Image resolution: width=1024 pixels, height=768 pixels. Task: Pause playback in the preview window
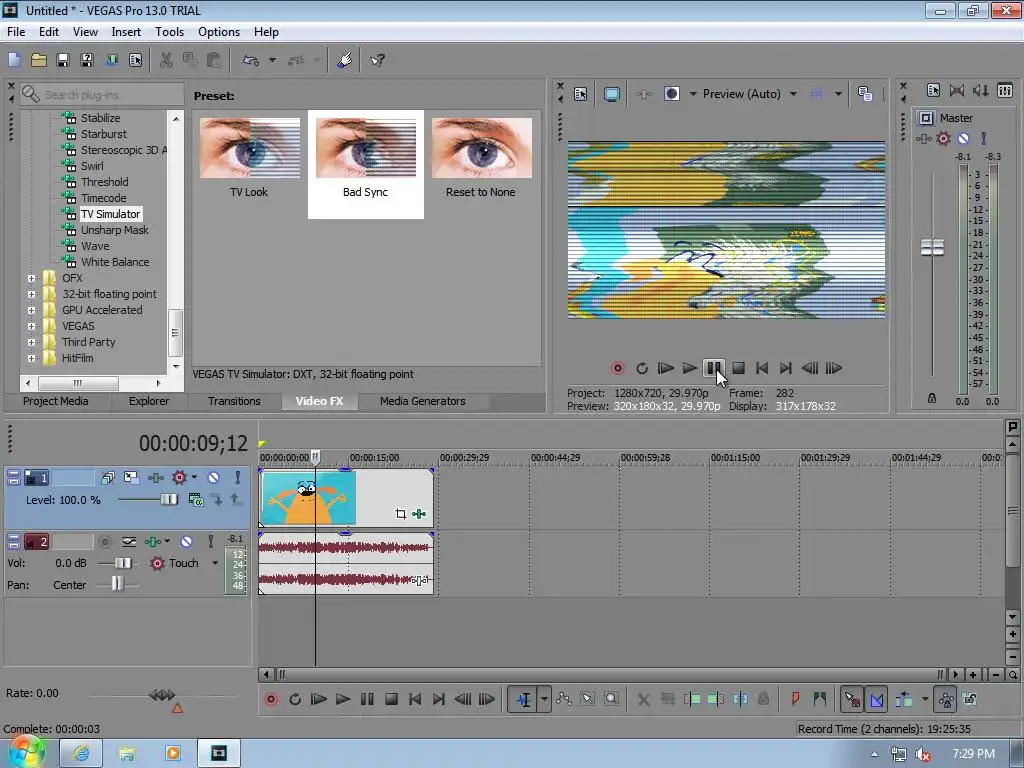(713, 368)
